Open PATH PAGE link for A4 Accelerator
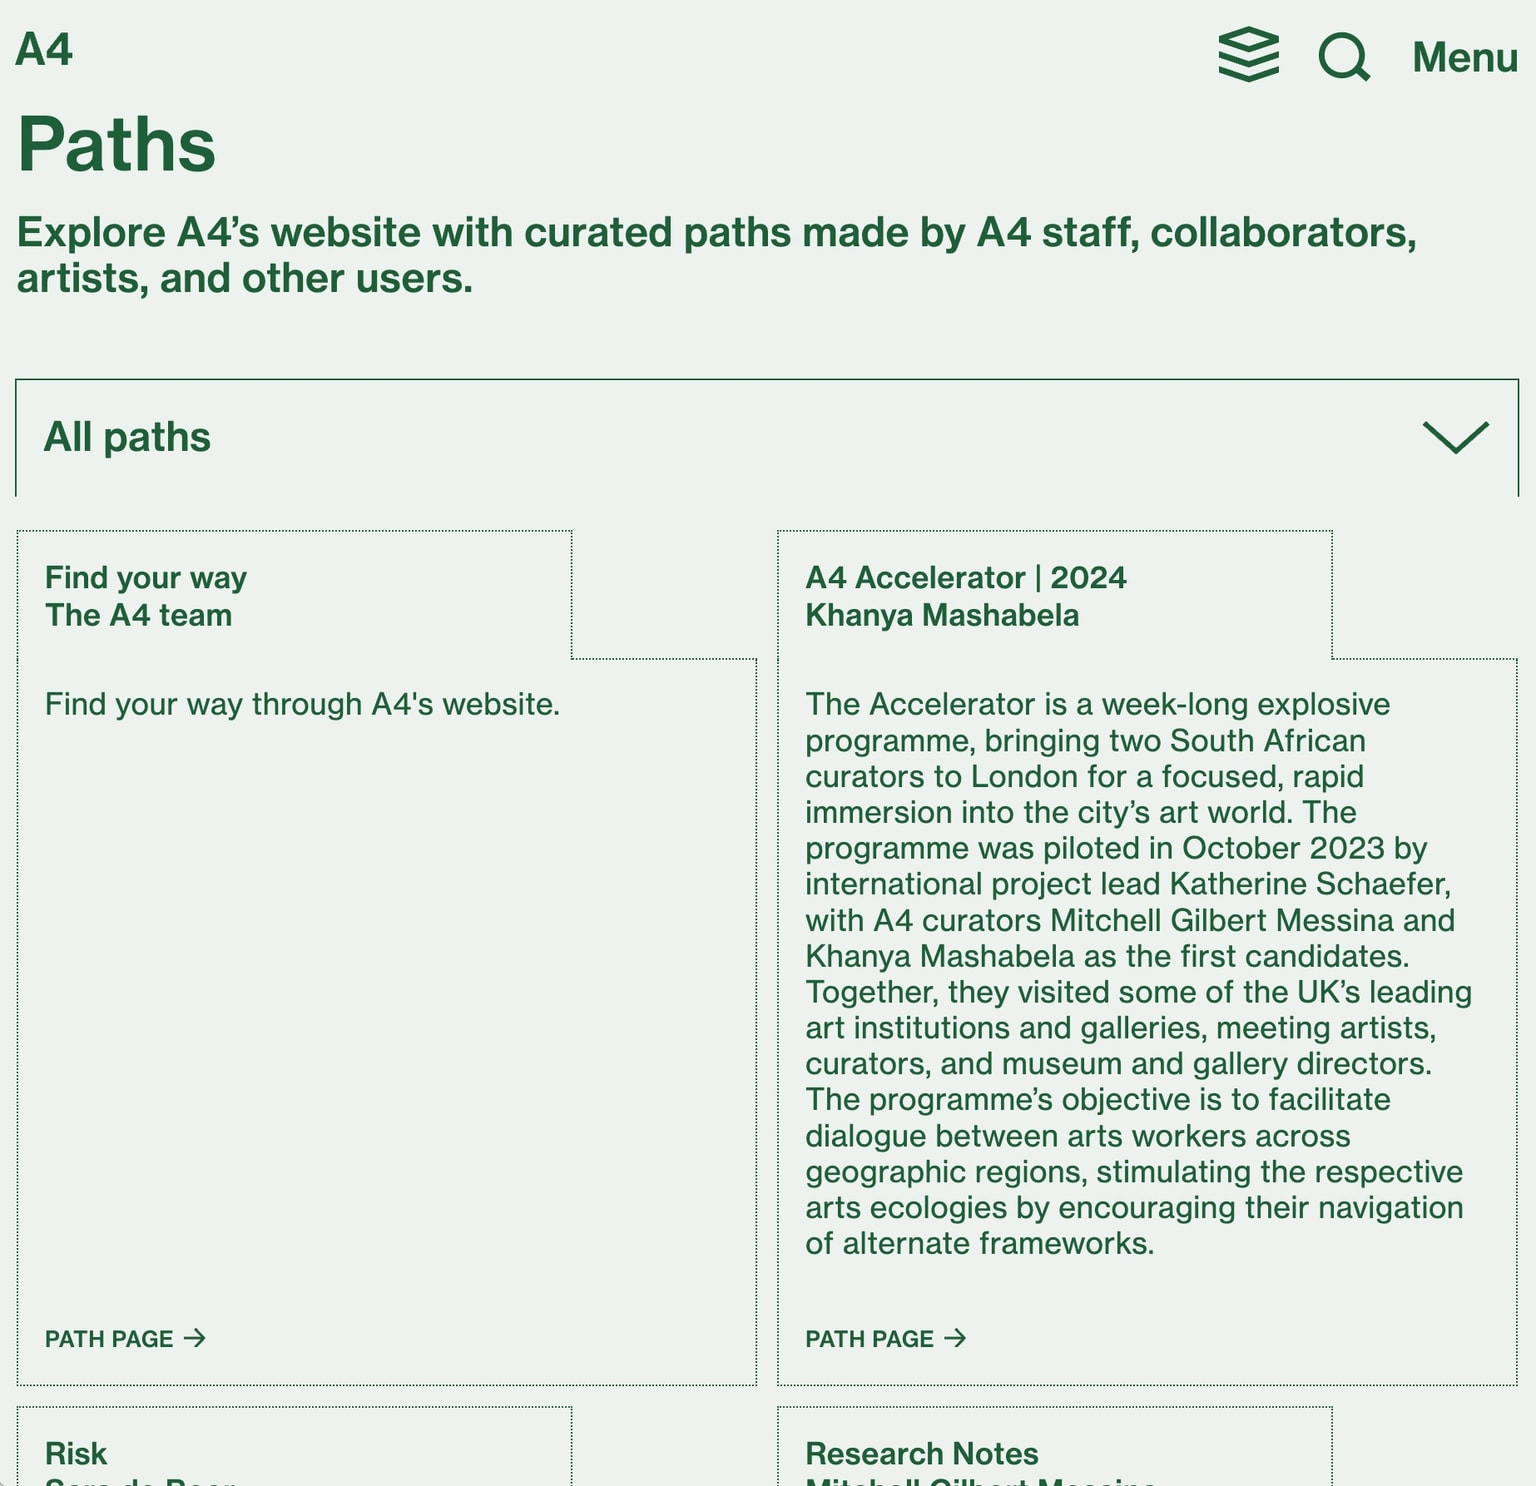The image size is (1536, 1486). click(x=870, y=1339)
